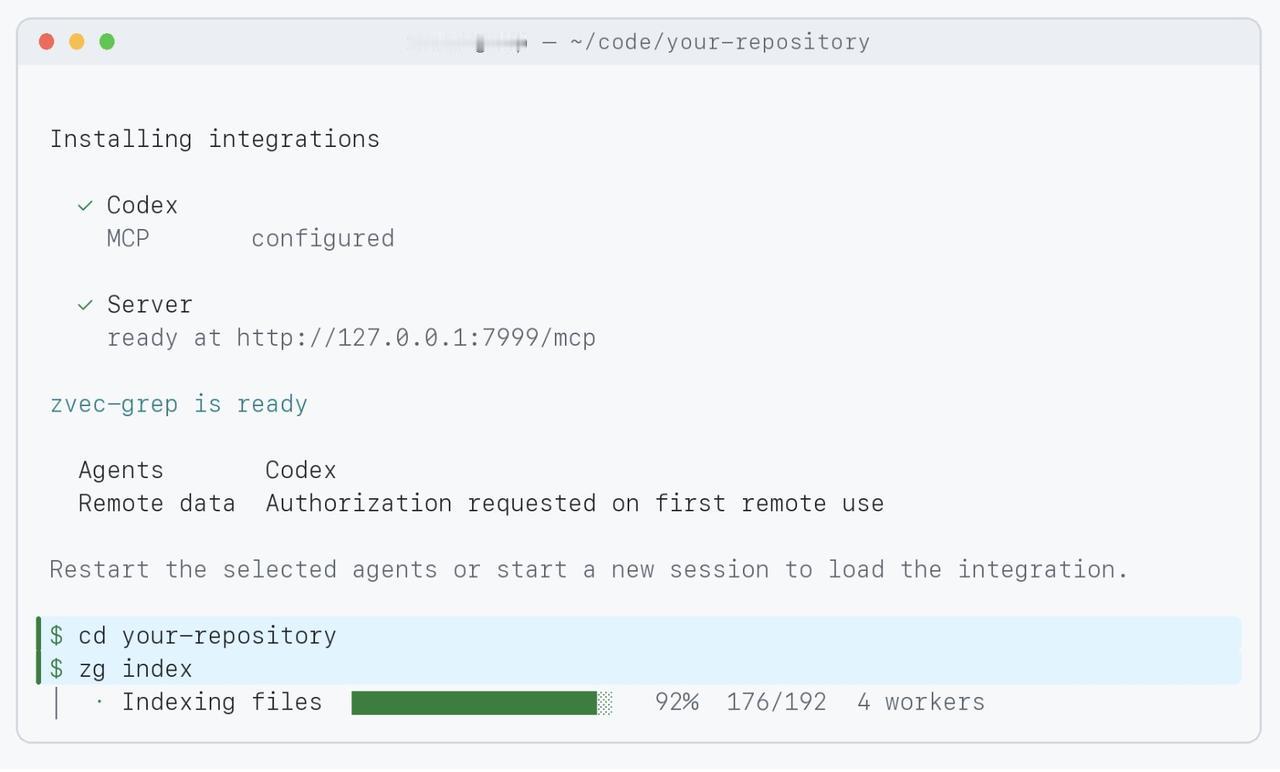Click the 'Indexing files' status label
The height and width of the screenshot is (772, 1280).
click(x=222, y=702)
